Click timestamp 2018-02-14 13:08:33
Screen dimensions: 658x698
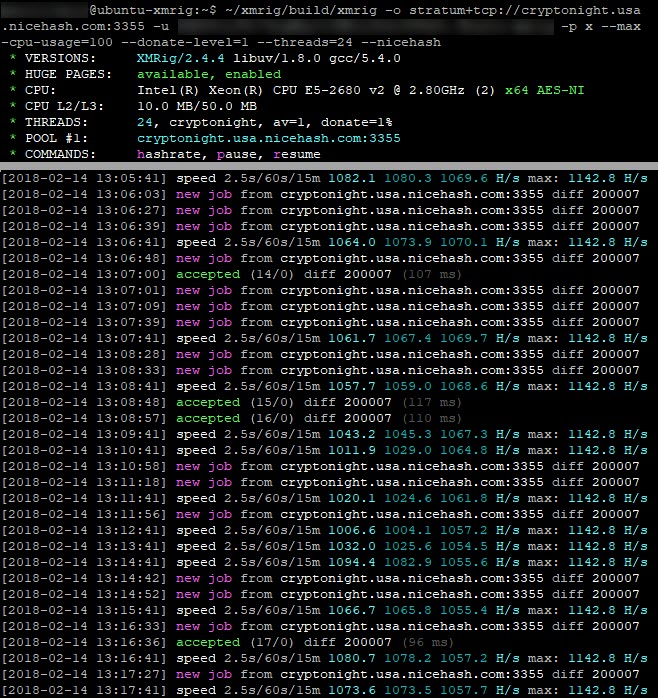[84, 371]
